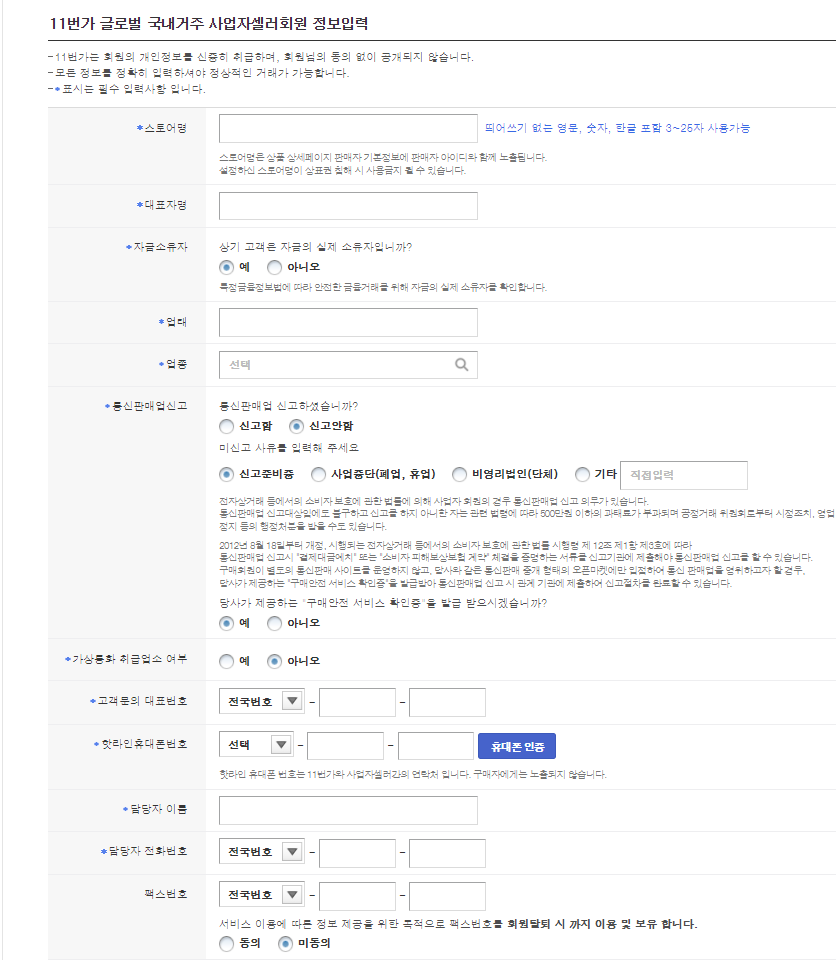Viewport: 836px width, 960px height.
Task: Select 사업중단(폐업, 휴업) reason
Action: click(x=318, y=474)
